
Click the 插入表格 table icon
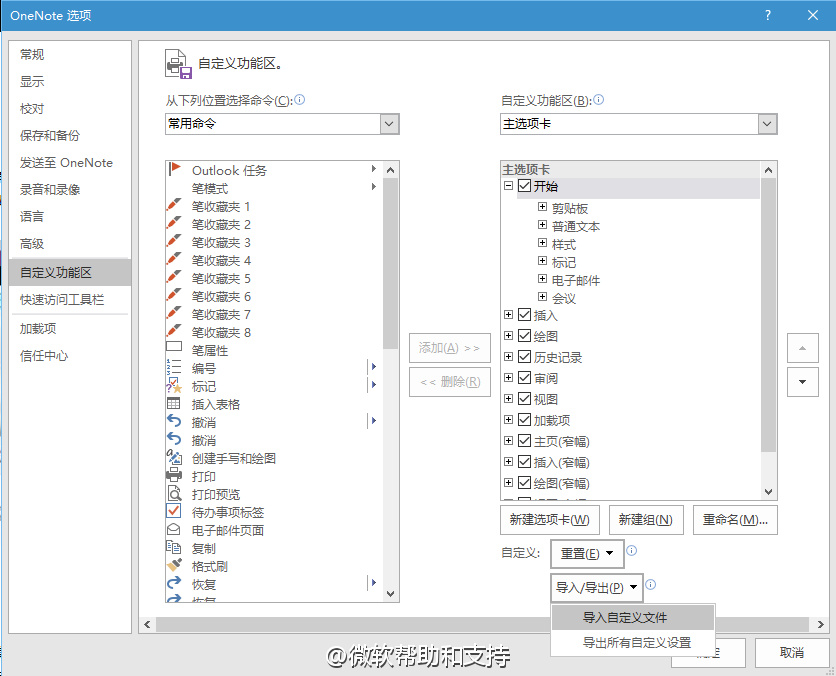pyautogui.click(x=174, y=403)
